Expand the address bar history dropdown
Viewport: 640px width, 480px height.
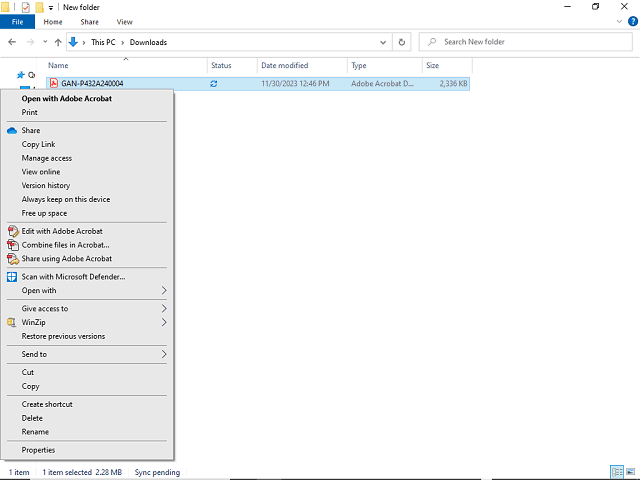(383, 42)
